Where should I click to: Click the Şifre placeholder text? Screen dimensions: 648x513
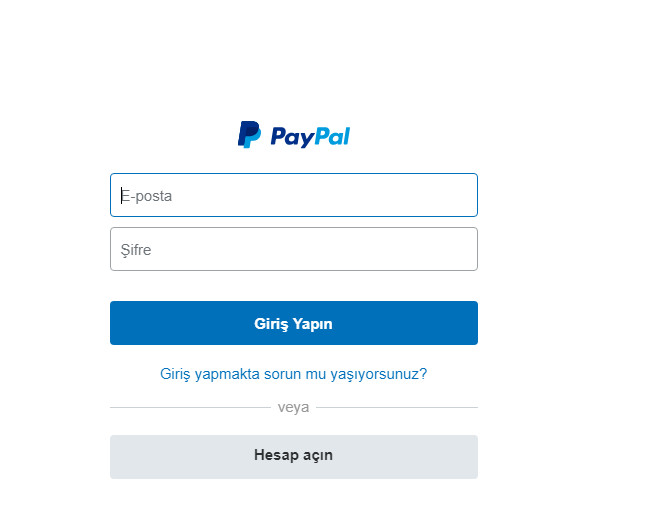point(136,250)
